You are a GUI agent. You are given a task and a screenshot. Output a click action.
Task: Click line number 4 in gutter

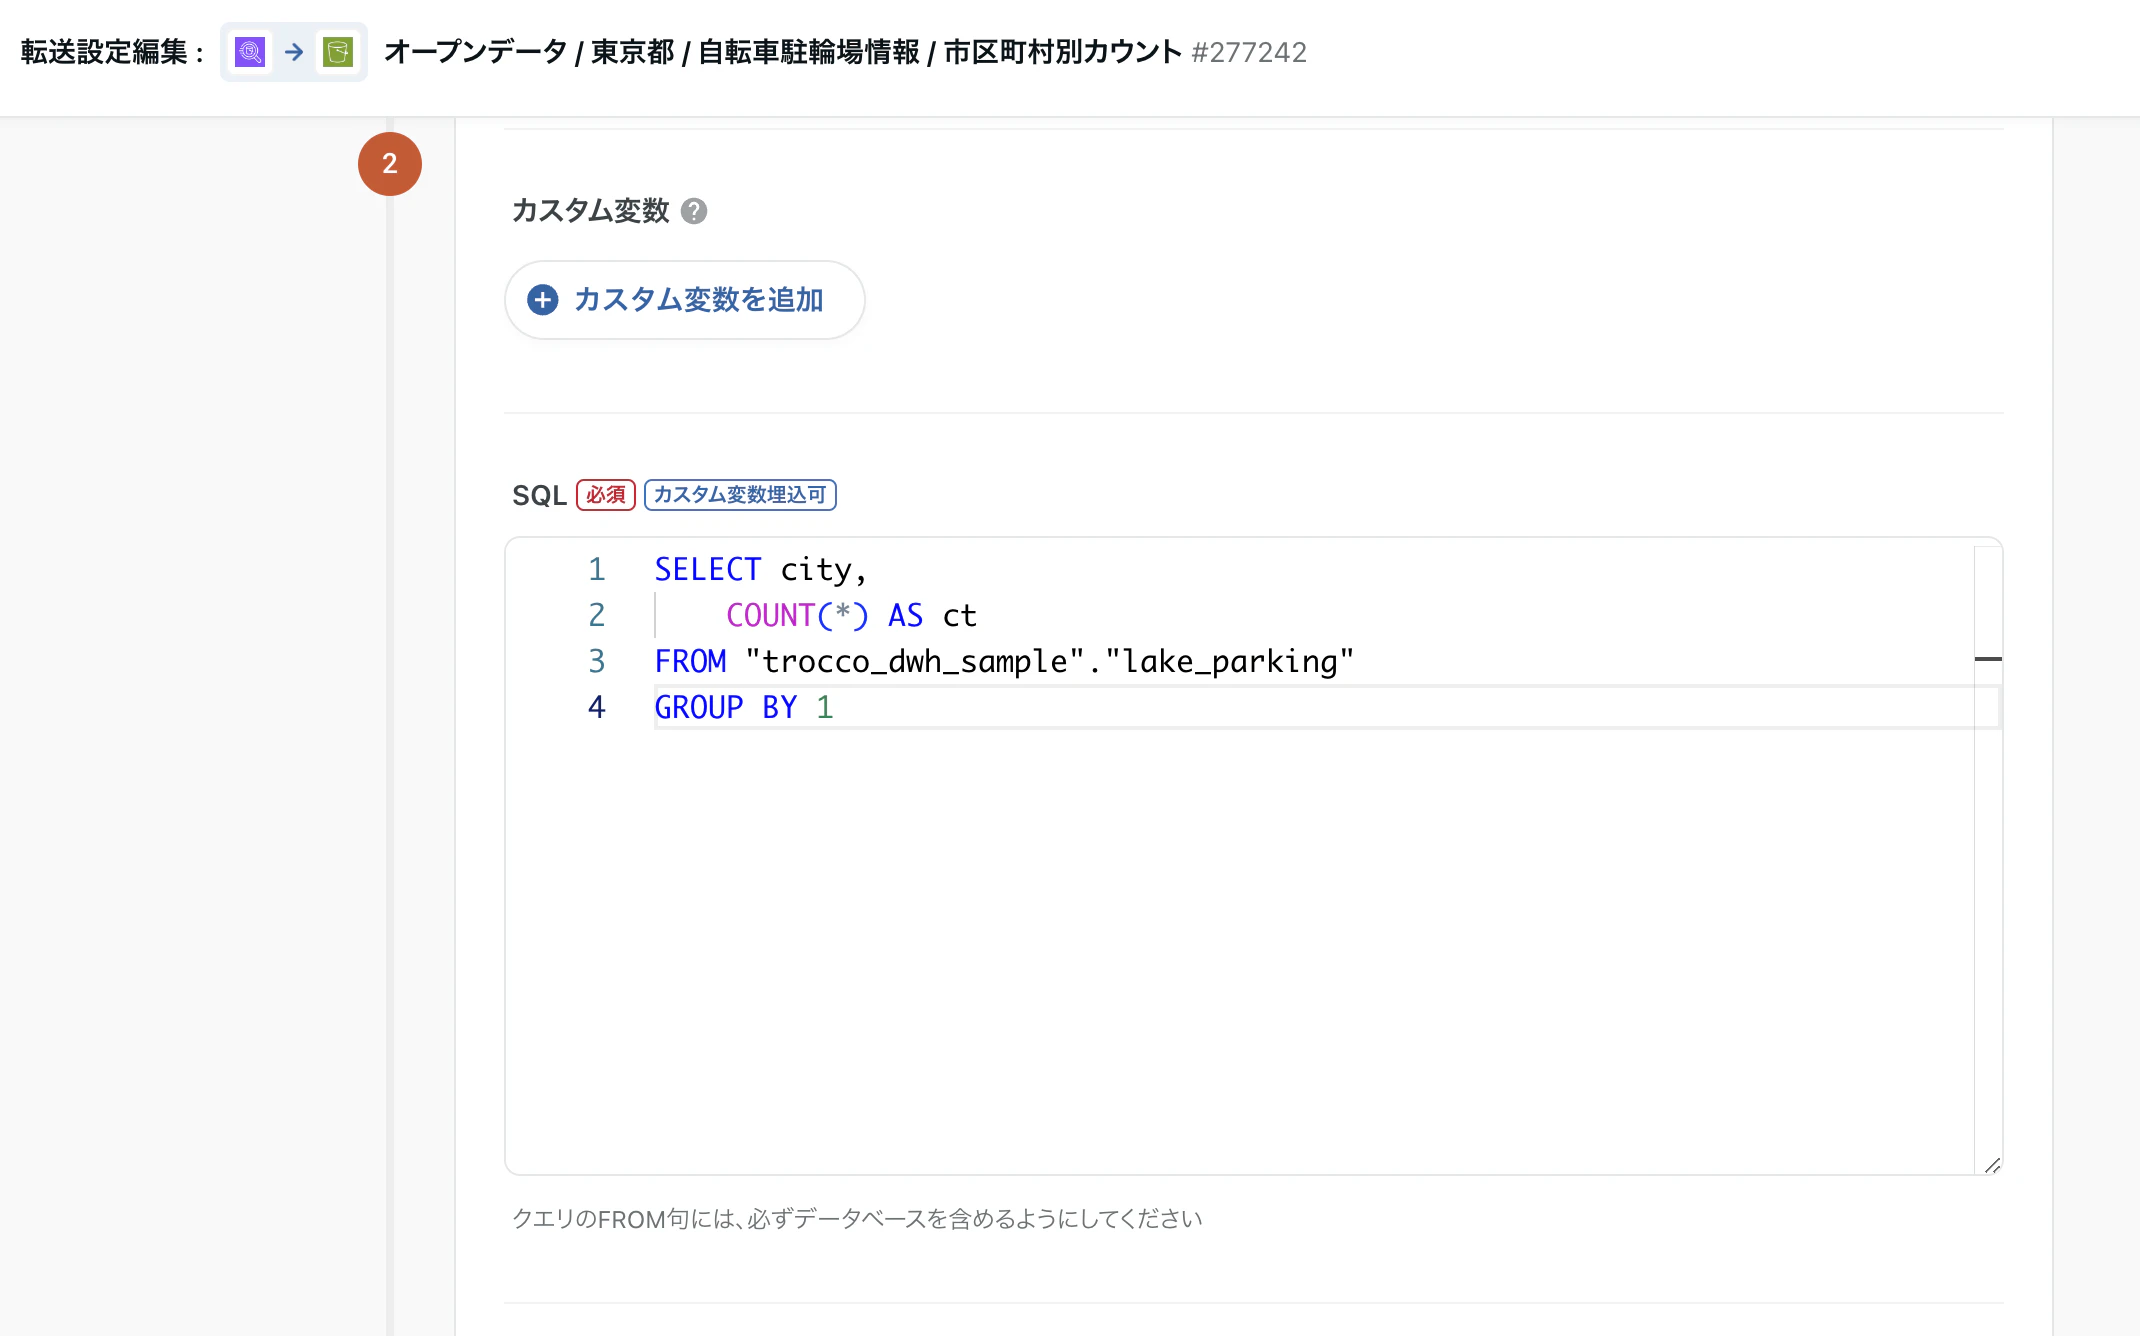(x=597, y=707)
